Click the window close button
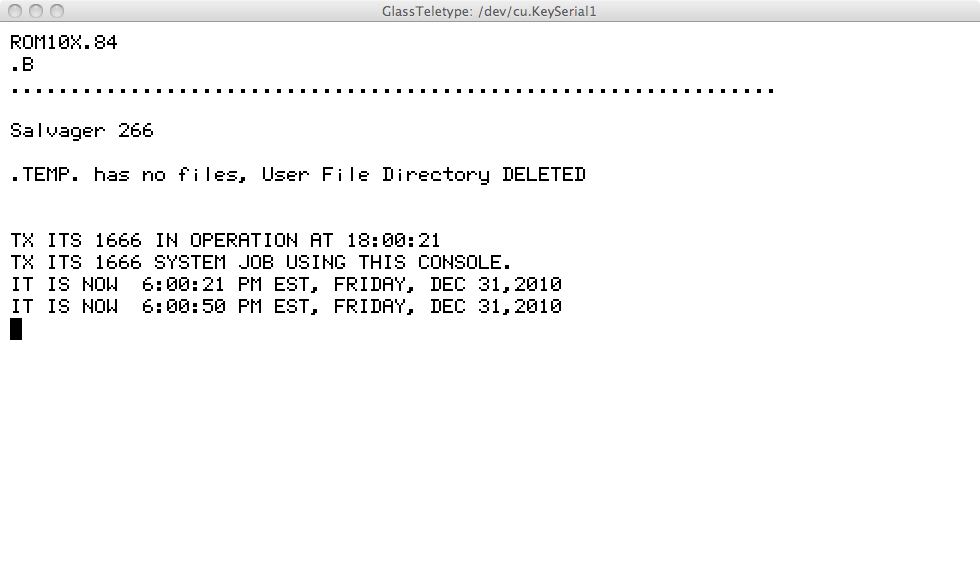Screen dimensions: 980x570 coord(15,11)
